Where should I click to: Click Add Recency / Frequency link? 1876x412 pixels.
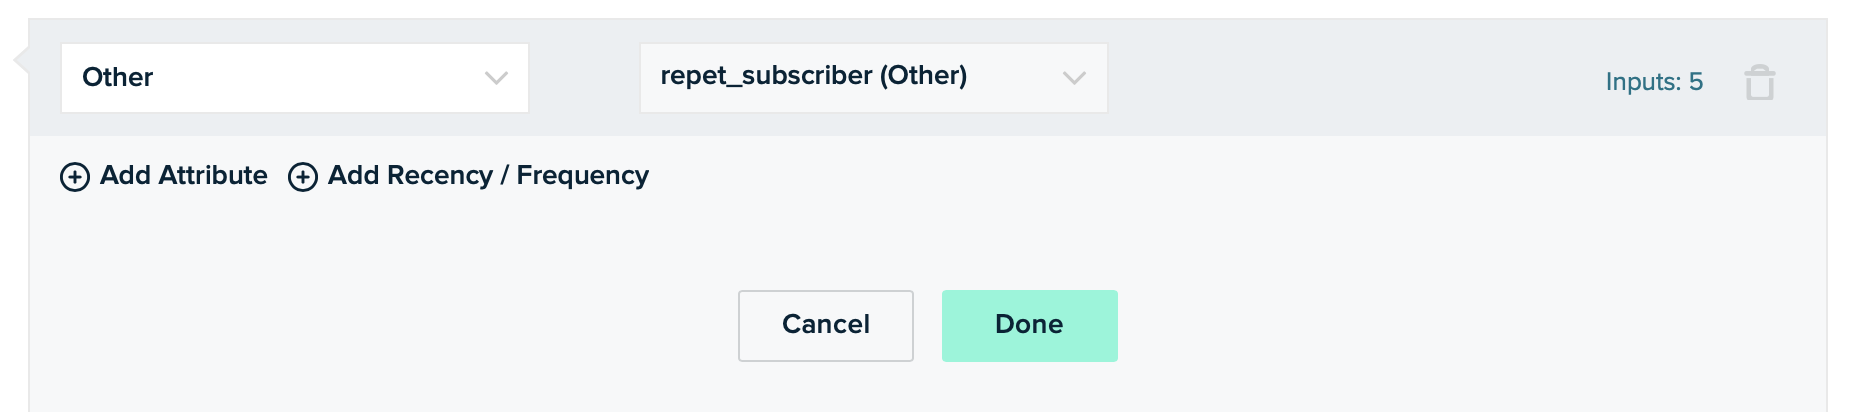[x=469, y=176]
